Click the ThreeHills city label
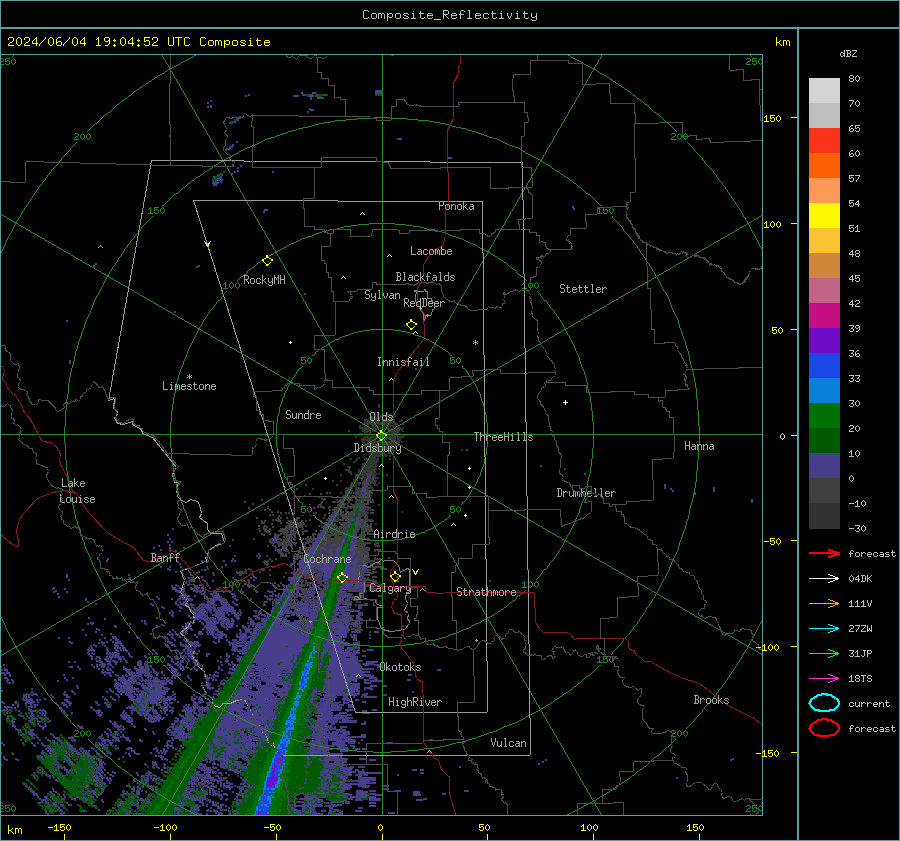This screenshot has height=841, width=900. [x=503, y=437]
